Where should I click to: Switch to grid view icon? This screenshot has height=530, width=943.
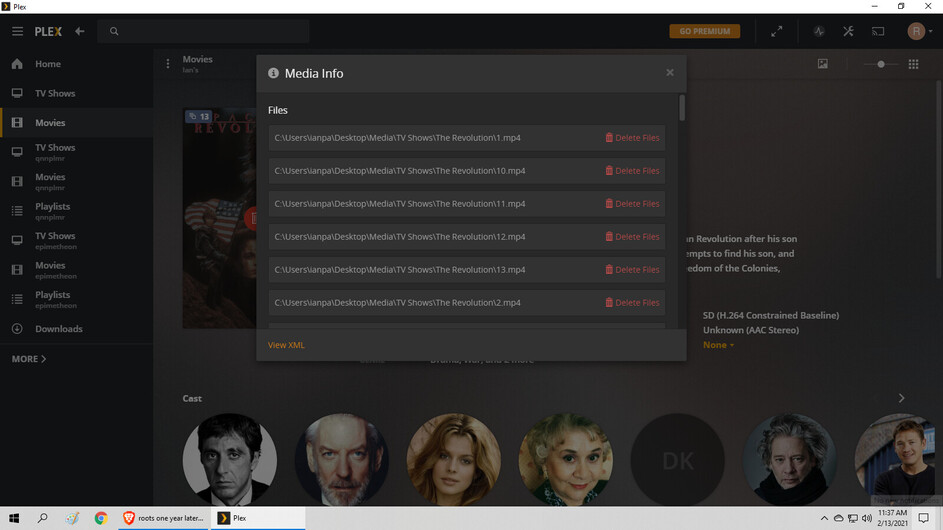point(913,64)
